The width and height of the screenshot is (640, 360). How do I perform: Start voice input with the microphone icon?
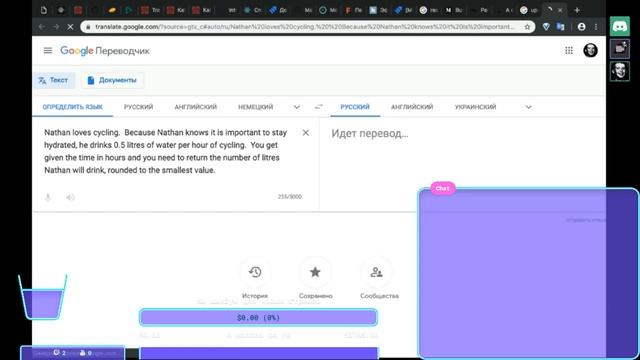click(x=48, y=197)
